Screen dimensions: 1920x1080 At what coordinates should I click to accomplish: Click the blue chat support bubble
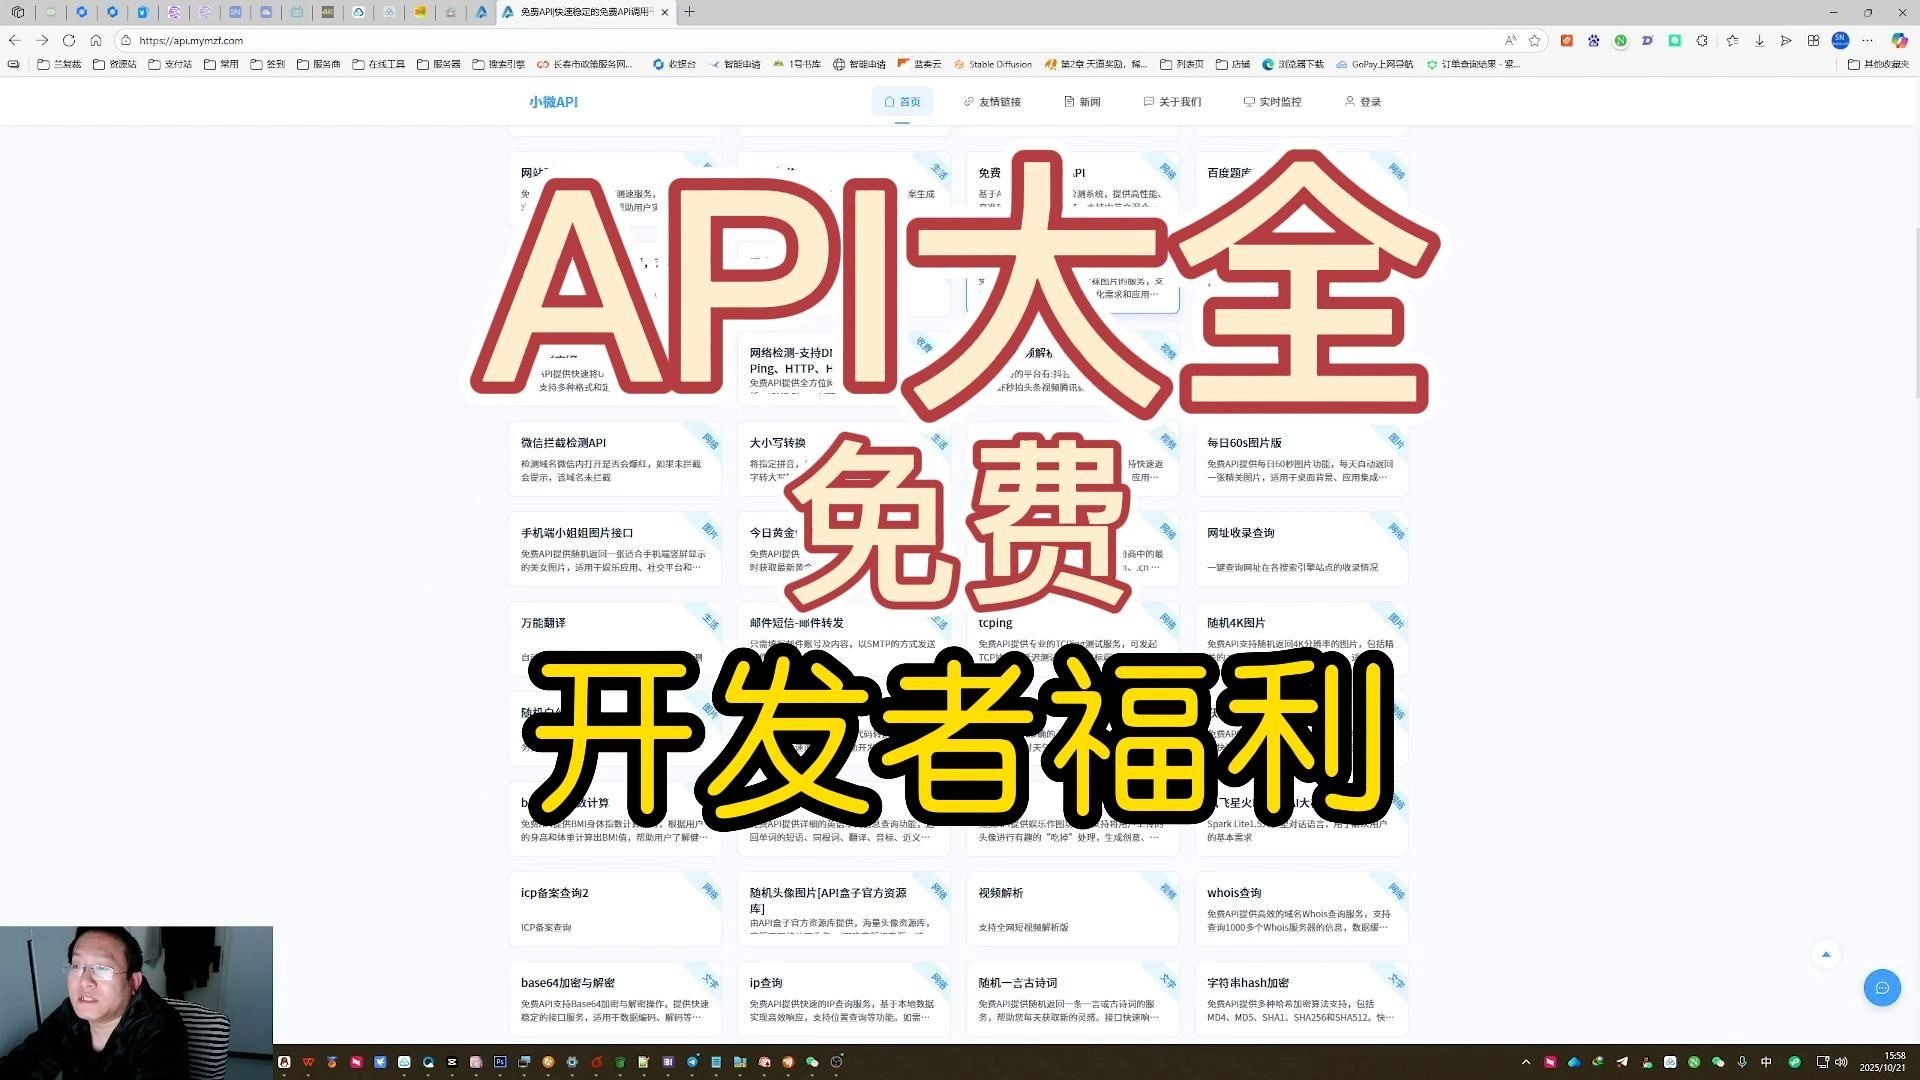pos(1881,988)
